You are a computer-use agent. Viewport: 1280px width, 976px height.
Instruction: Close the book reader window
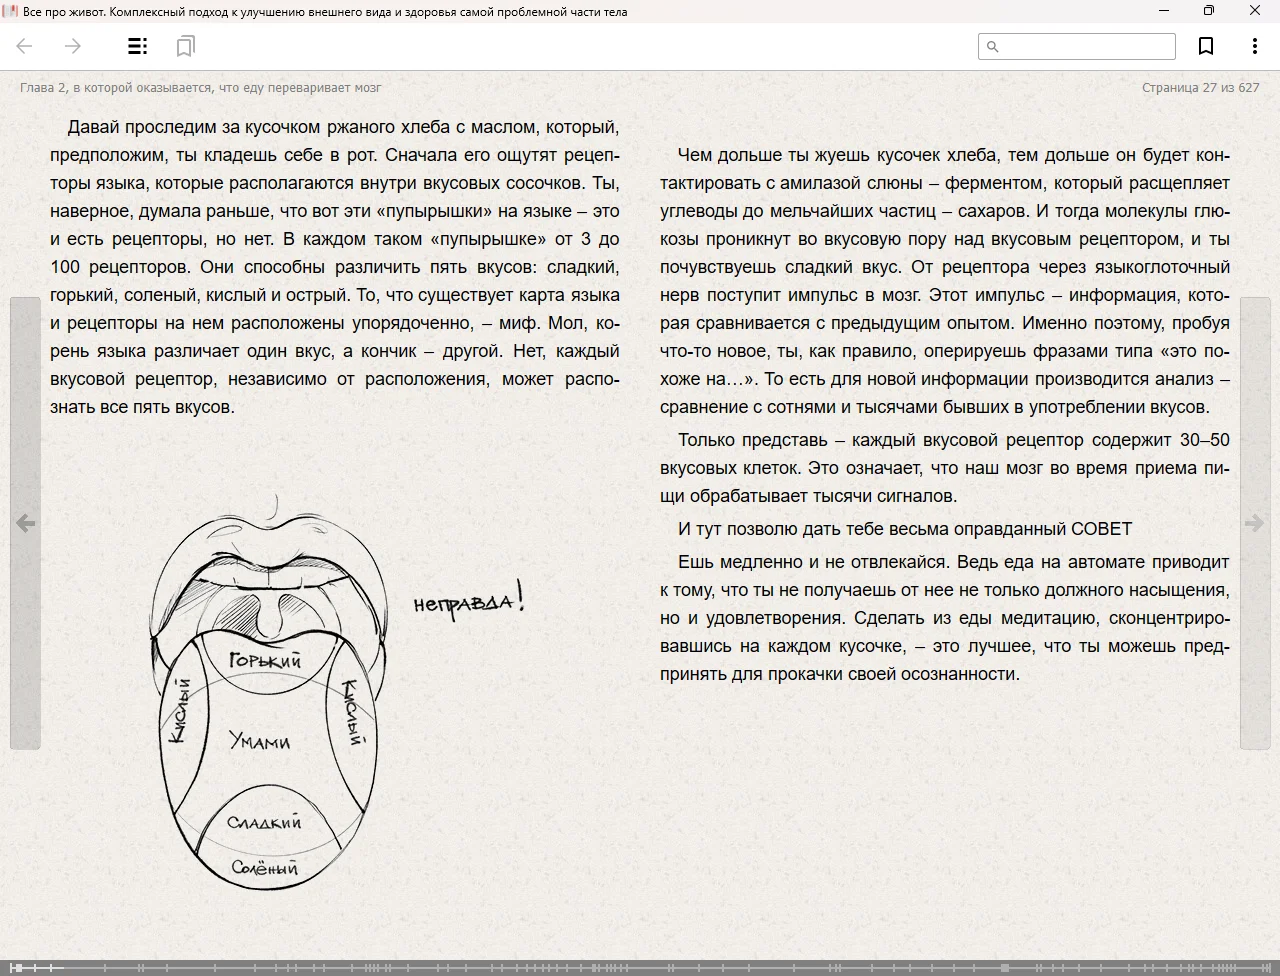pos(1255,11)
